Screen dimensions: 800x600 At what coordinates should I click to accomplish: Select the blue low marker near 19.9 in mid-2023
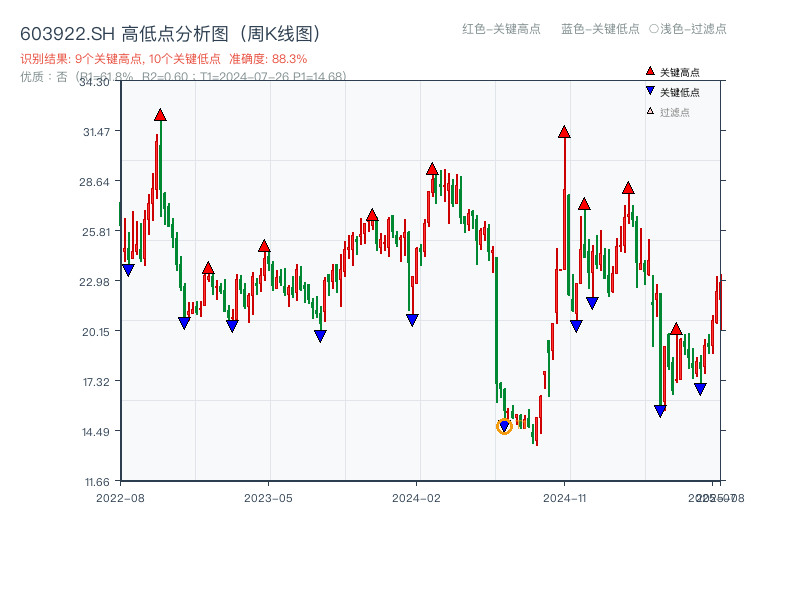coord(320,336)
